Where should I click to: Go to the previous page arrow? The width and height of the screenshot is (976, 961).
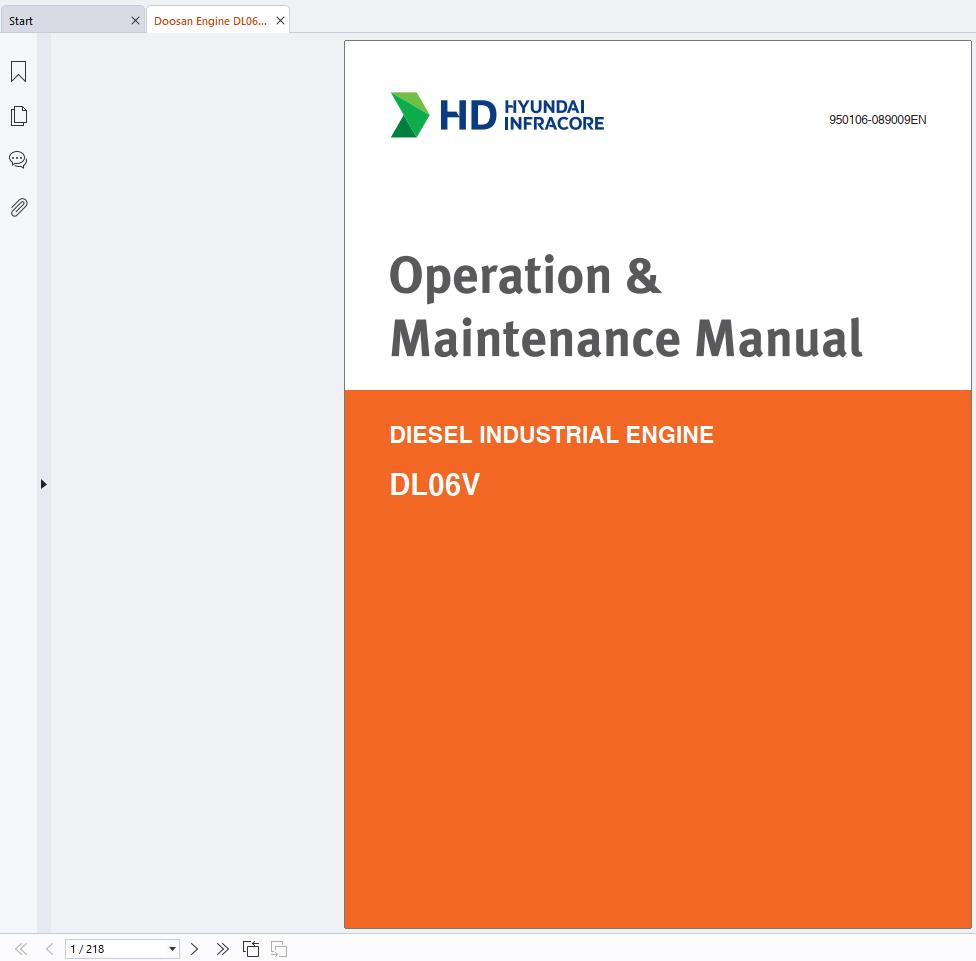tap(49, 948)
